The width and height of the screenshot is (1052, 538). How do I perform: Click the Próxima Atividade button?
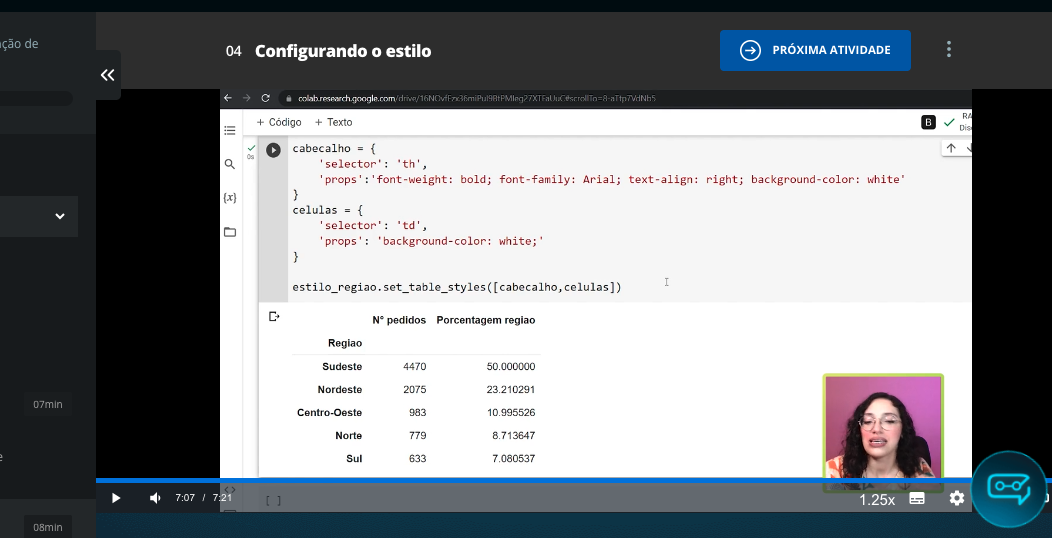(815, 50)
